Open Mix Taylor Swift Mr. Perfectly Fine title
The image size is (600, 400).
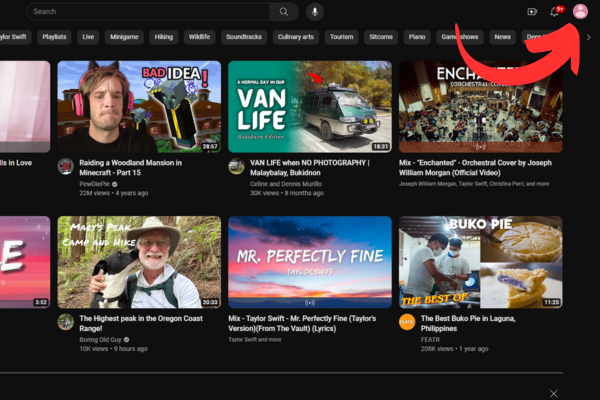pos(302,323)
